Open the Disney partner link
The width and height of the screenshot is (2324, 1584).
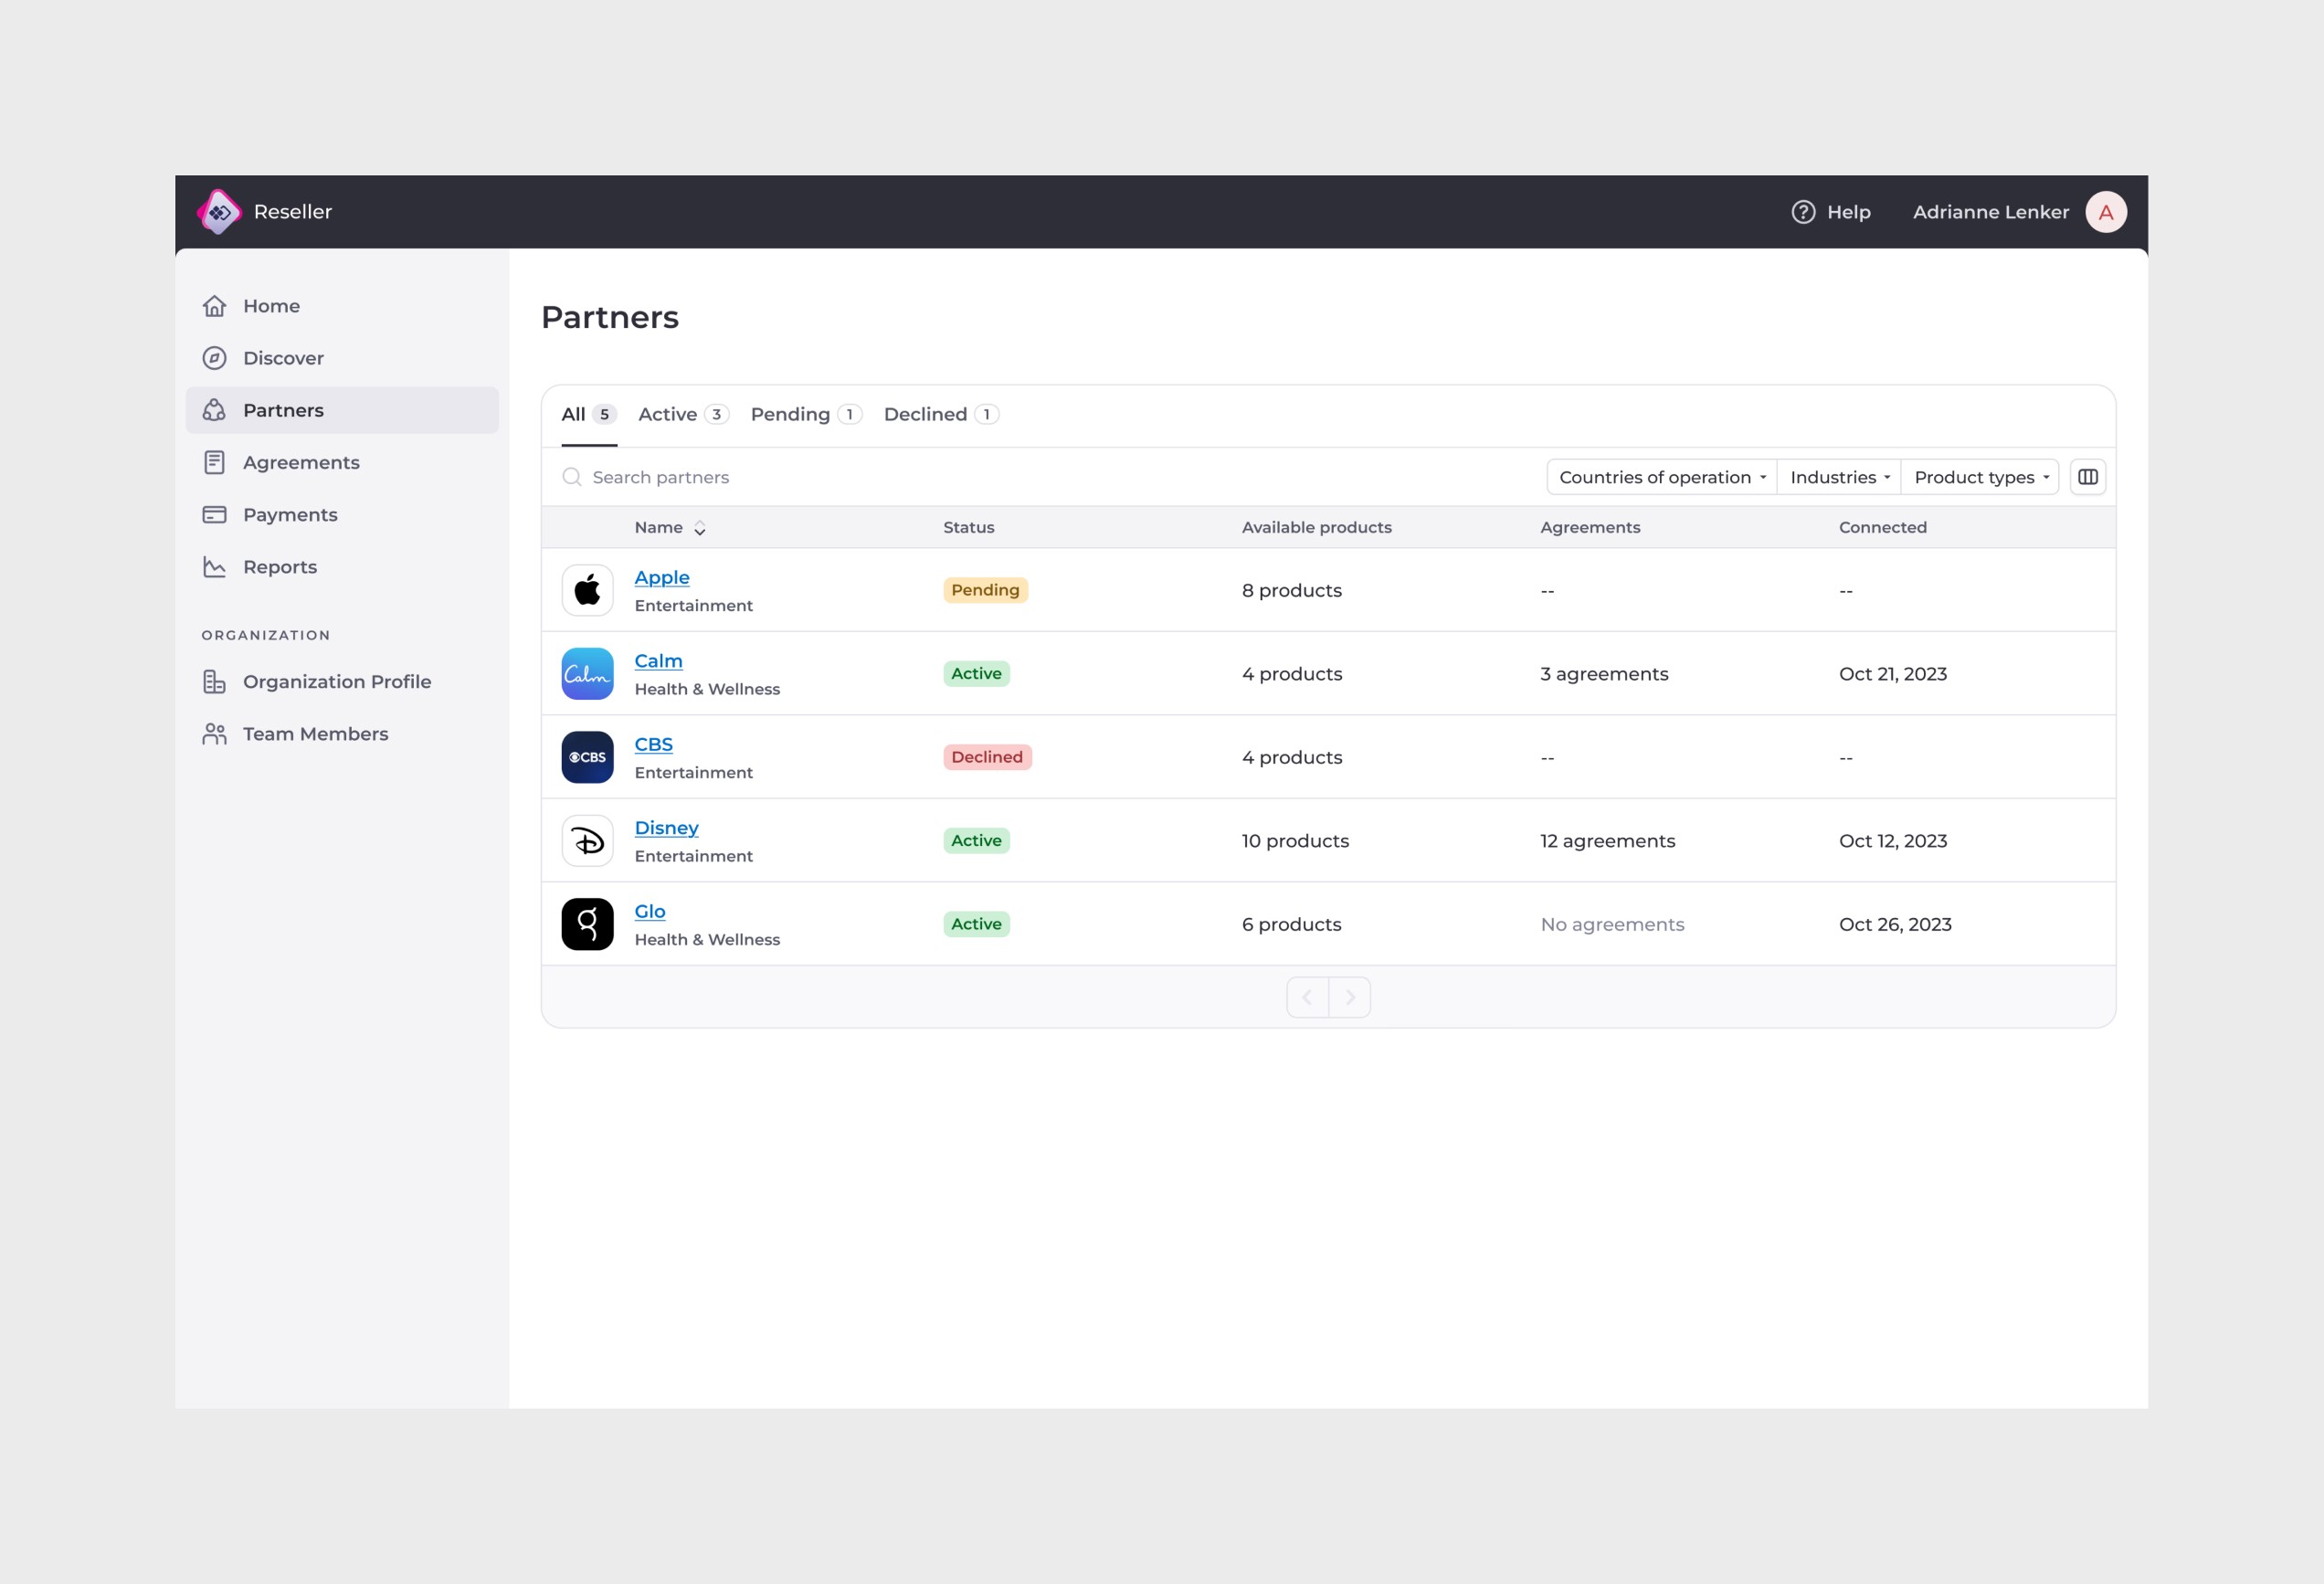(666, 827)
